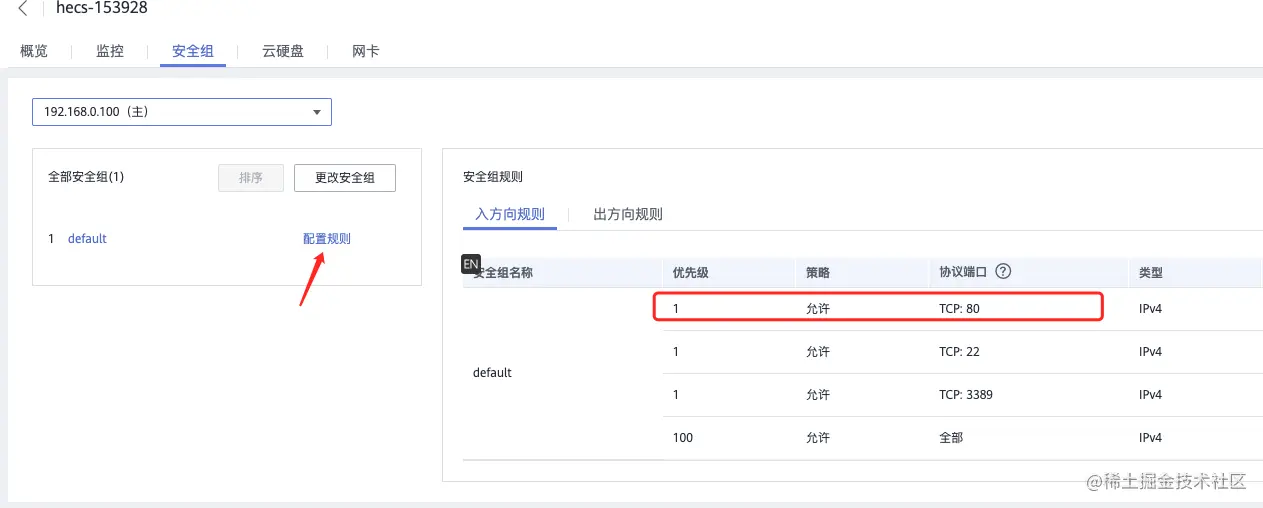Open the 监控 tab
Image resolution: width=1263 pixels, height=508 pixels.
click(x=110, y=51)
